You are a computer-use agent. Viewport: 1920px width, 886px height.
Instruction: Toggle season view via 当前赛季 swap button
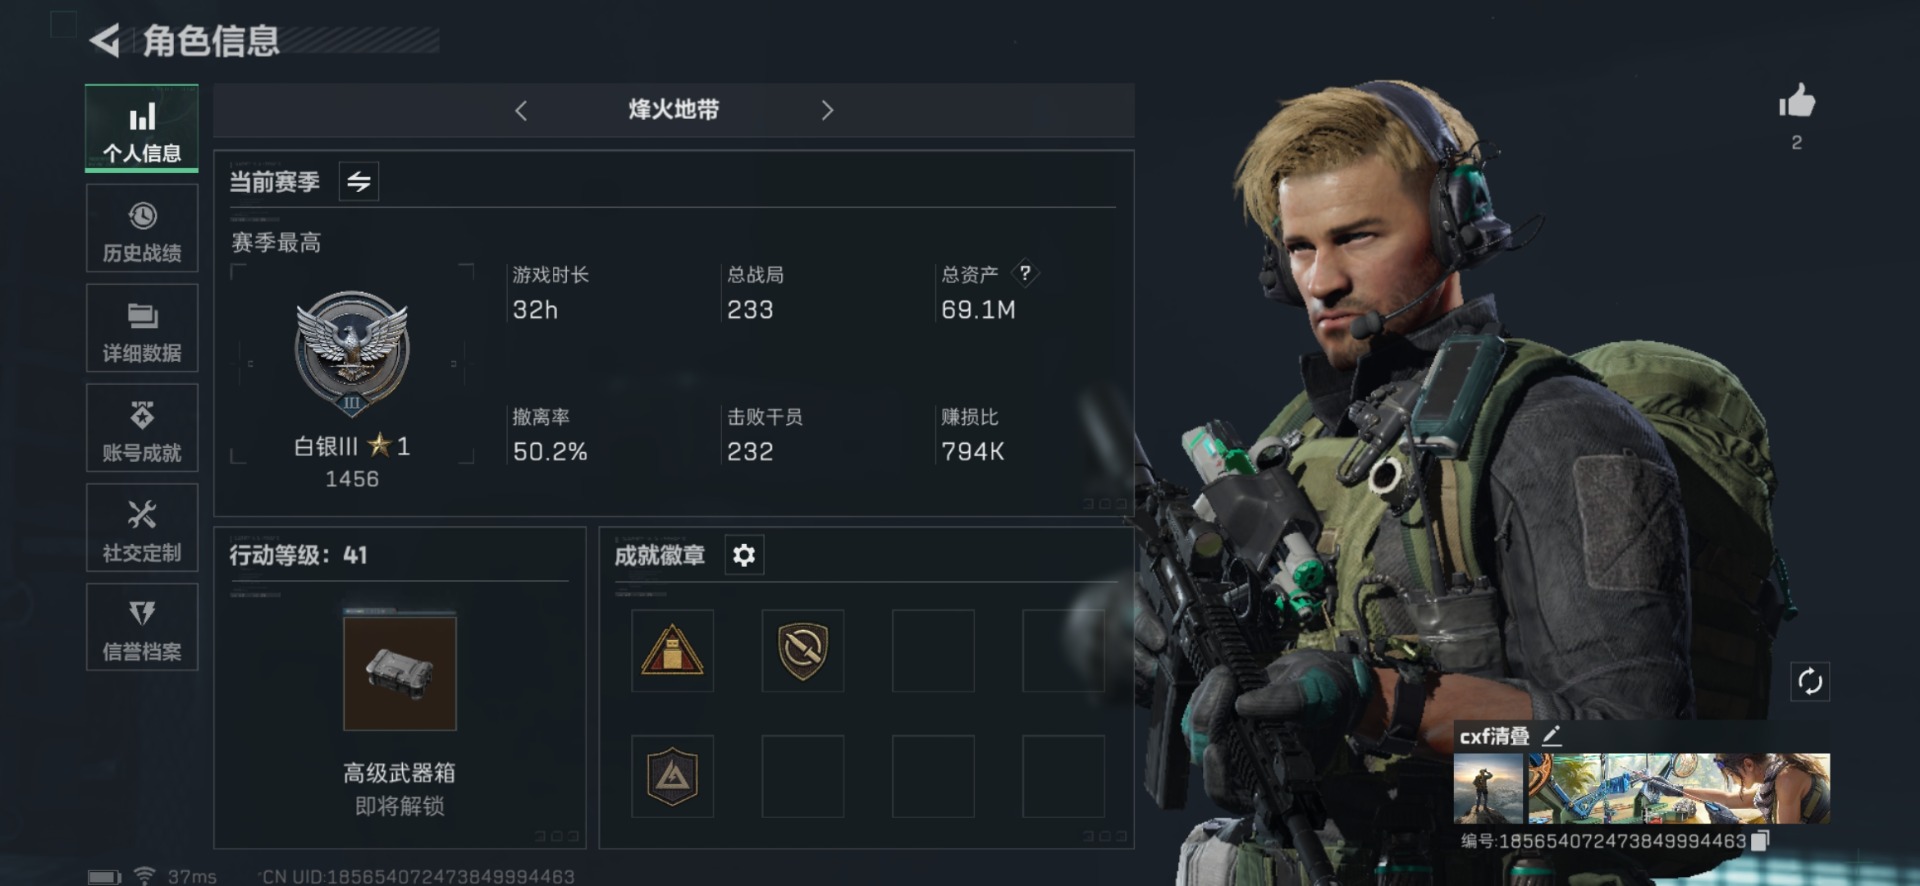click(358, 182)
